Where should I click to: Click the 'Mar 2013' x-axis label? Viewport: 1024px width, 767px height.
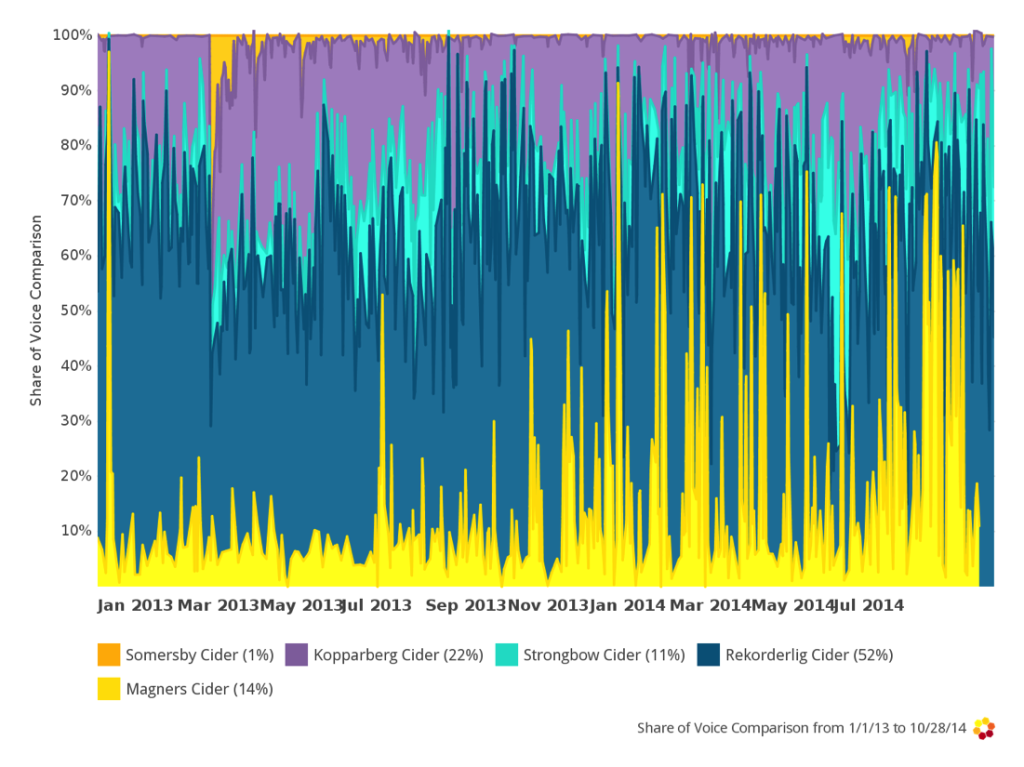pos(218,606)
